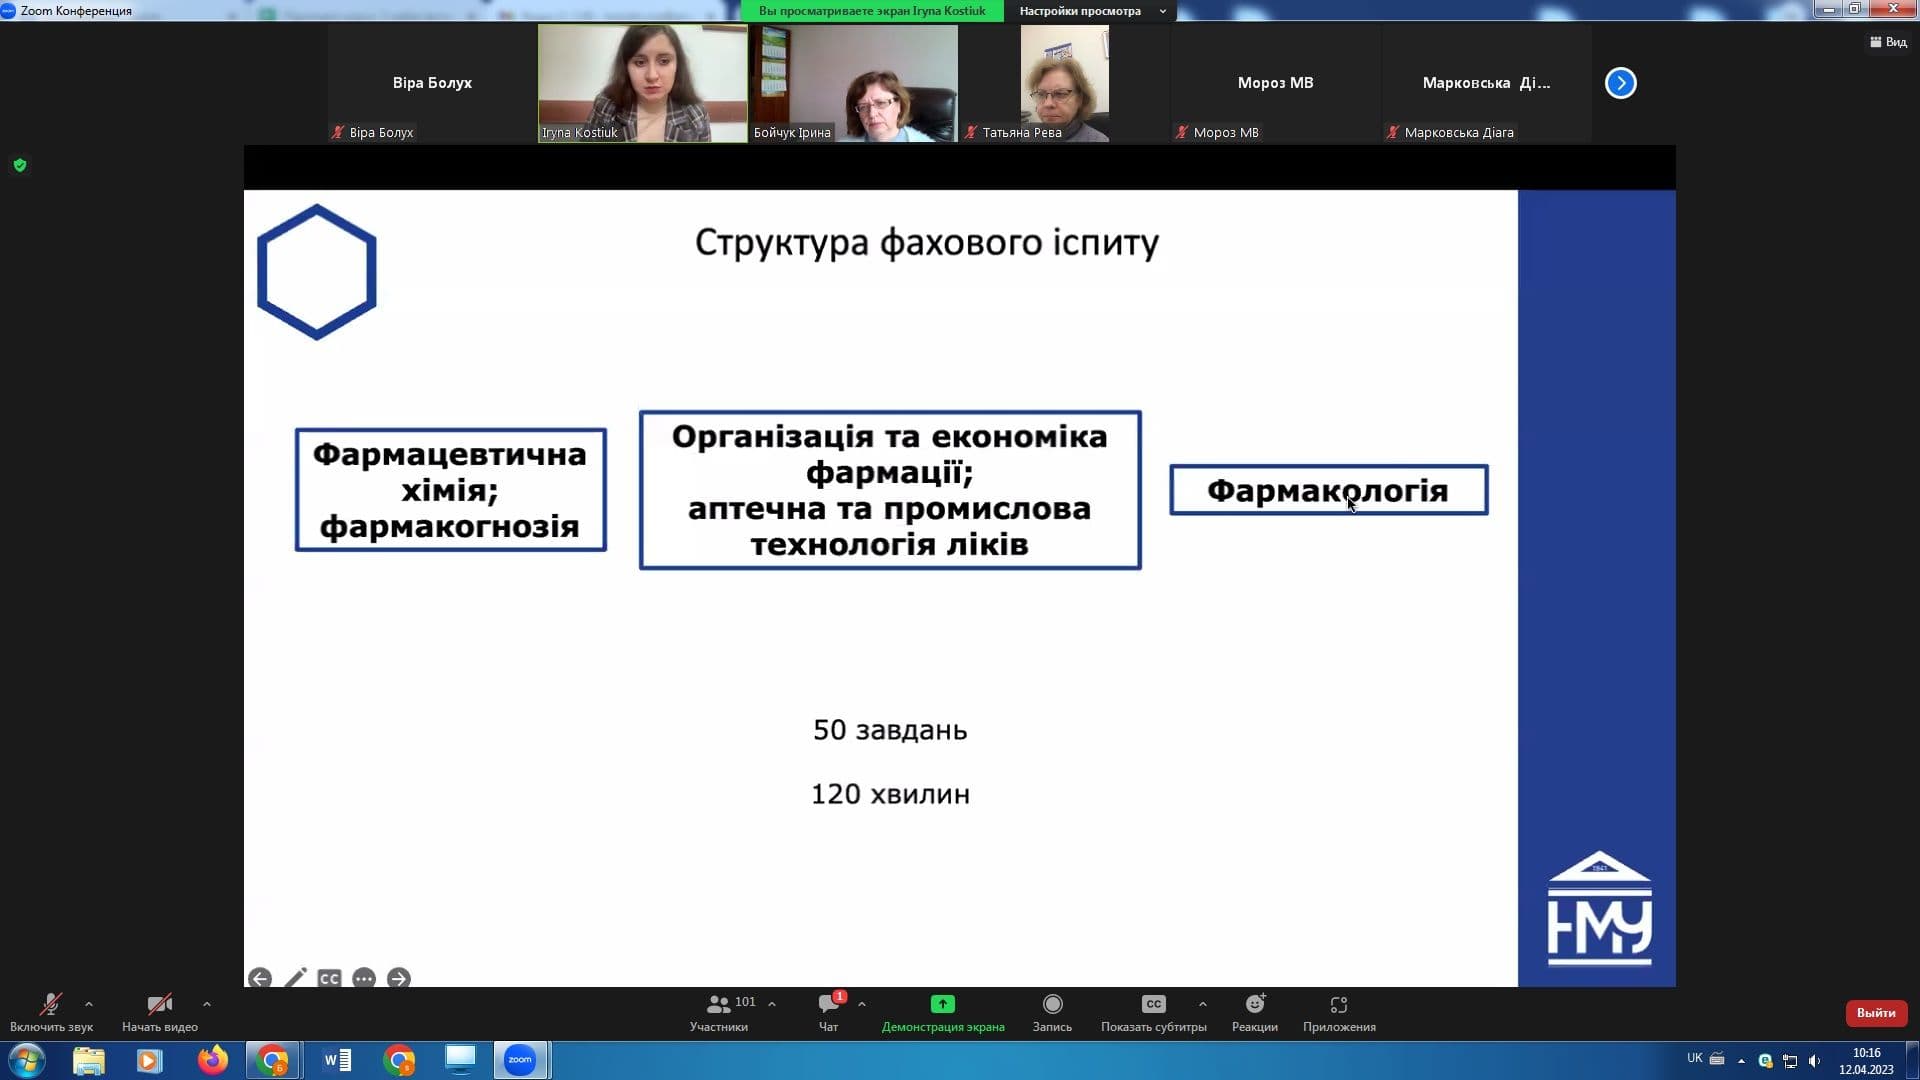Open network status tray icon

(1790, 1061)
